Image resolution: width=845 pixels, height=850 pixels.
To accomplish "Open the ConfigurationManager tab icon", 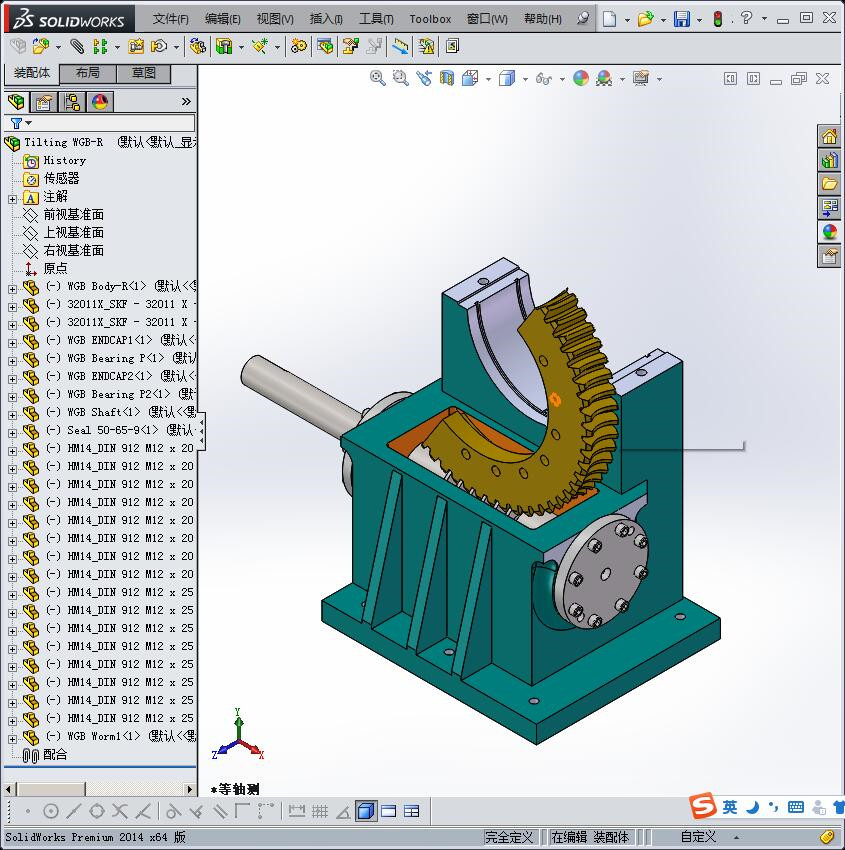I will (72, 101).
